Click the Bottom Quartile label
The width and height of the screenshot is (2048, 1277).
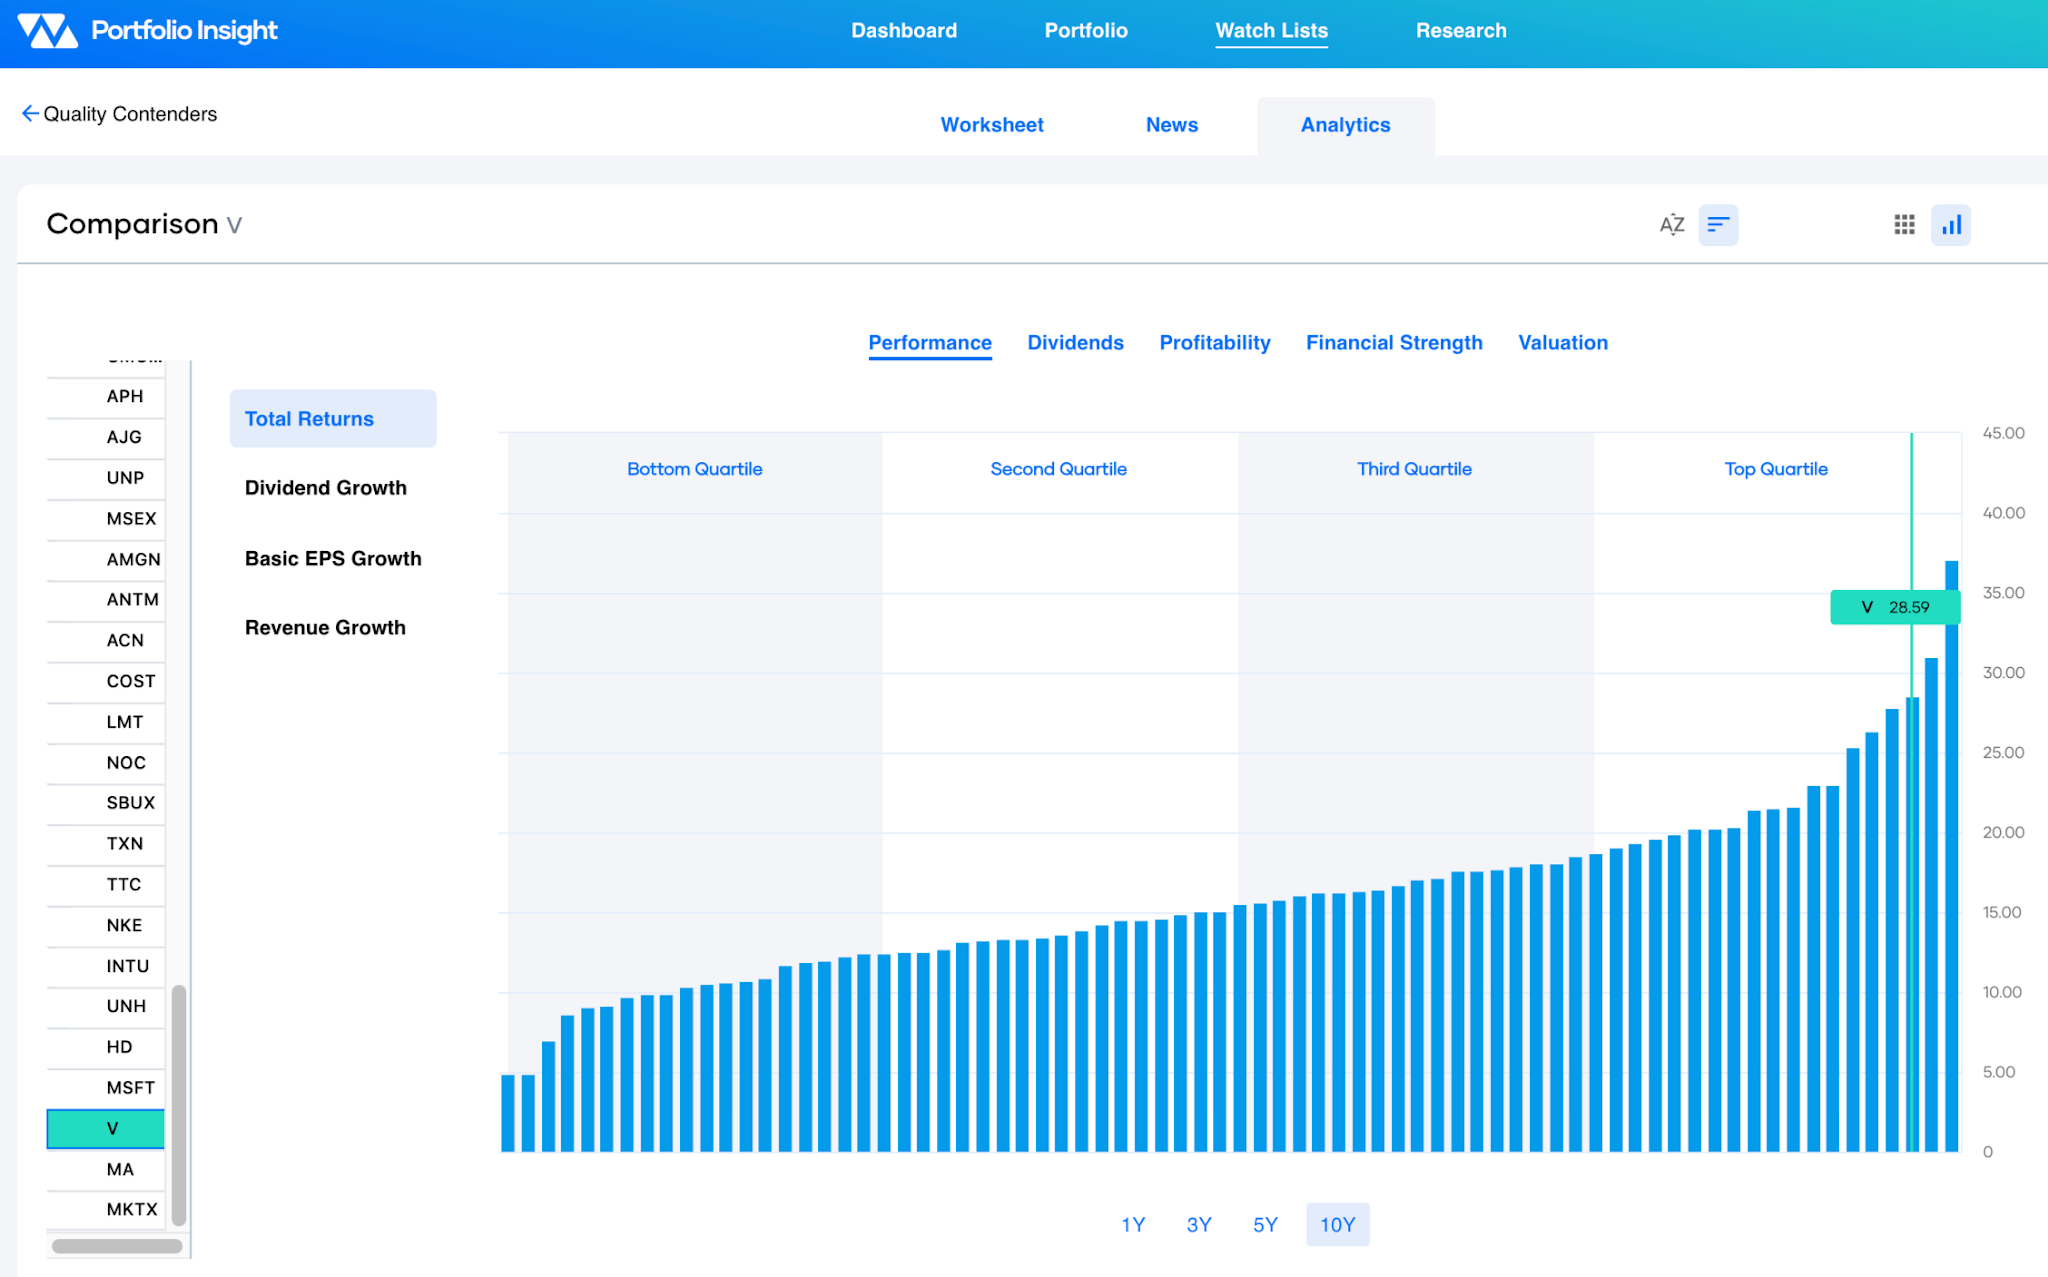pos(694,469)
